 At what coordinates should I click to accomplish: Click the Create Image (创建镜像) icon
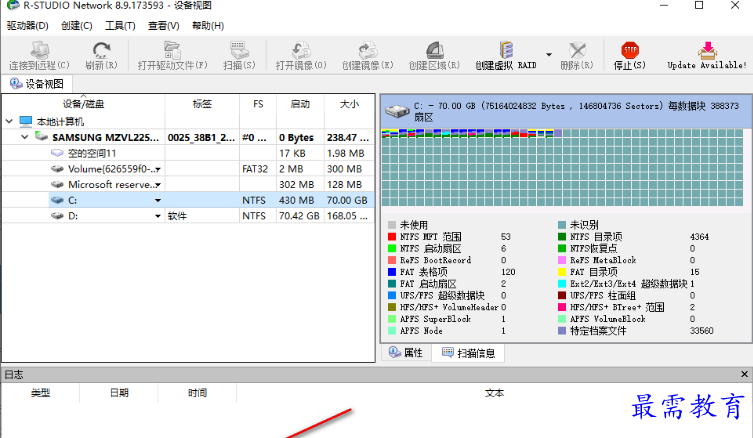[x=368, y=50]
